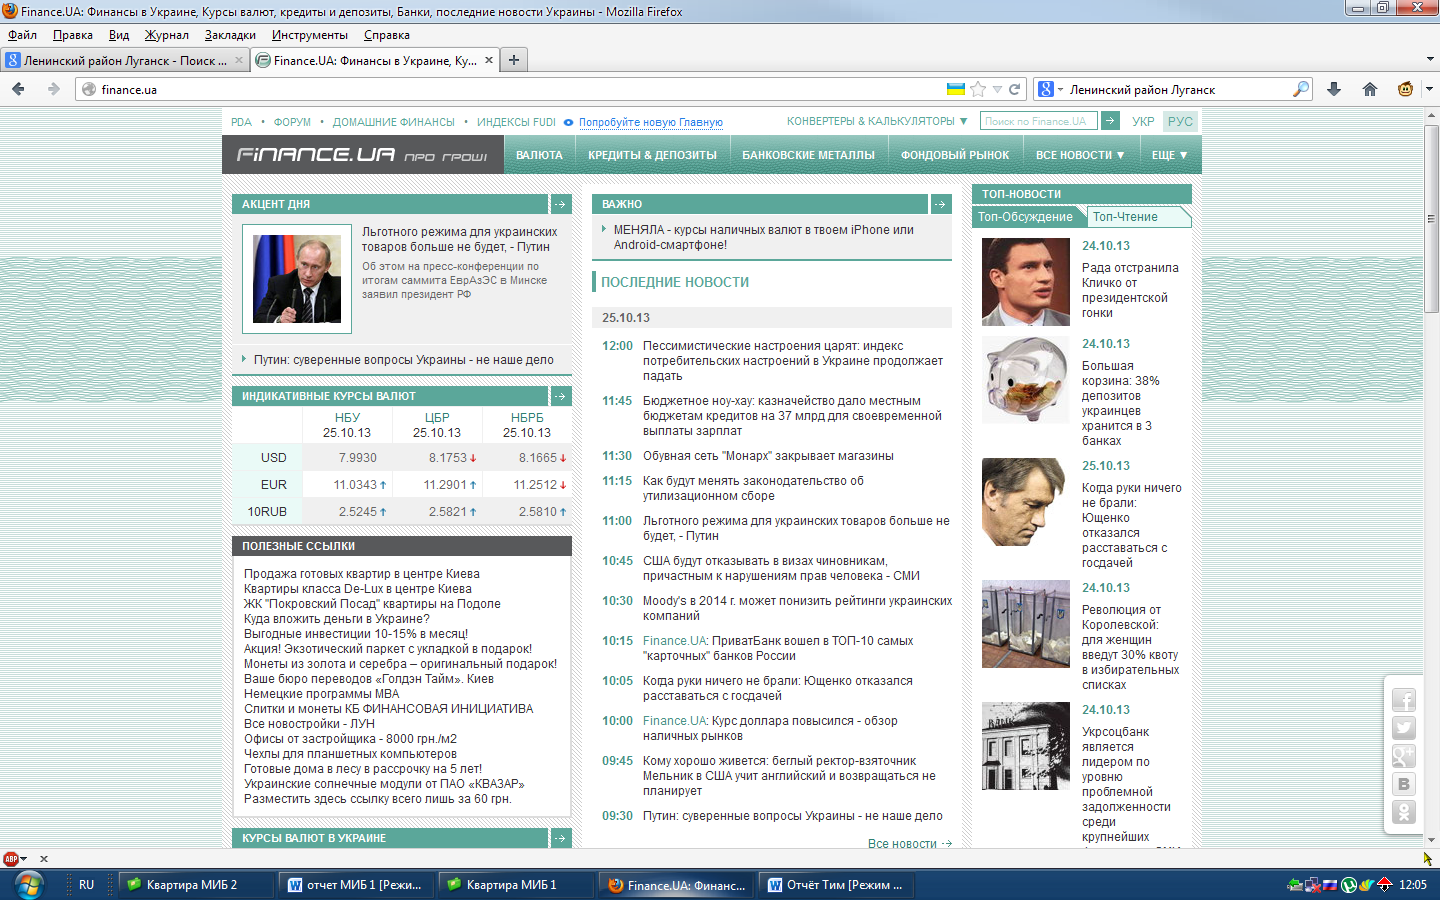Run the search with magnifying glass icon
Viewport: 1440px width, 900px height.
click(1300, 89)
